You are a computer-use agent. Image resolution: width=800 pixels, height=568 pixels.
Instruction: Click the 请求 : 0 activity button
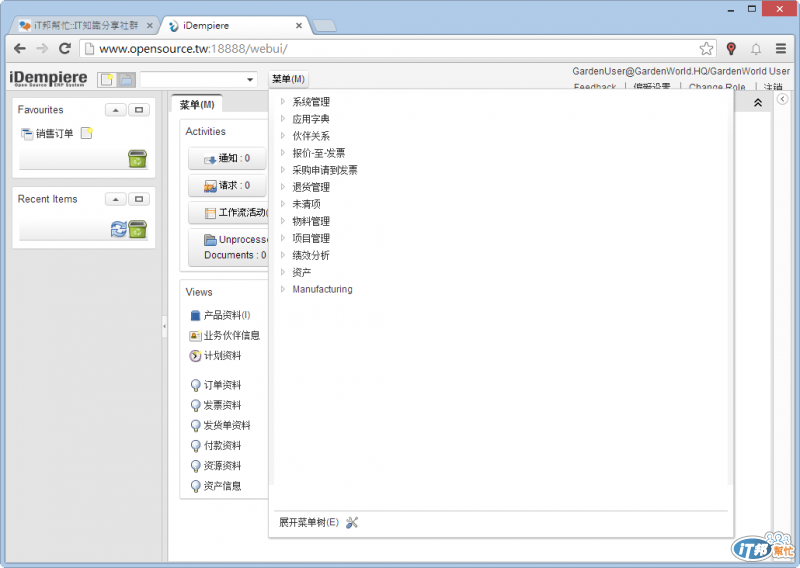[227, 186]
